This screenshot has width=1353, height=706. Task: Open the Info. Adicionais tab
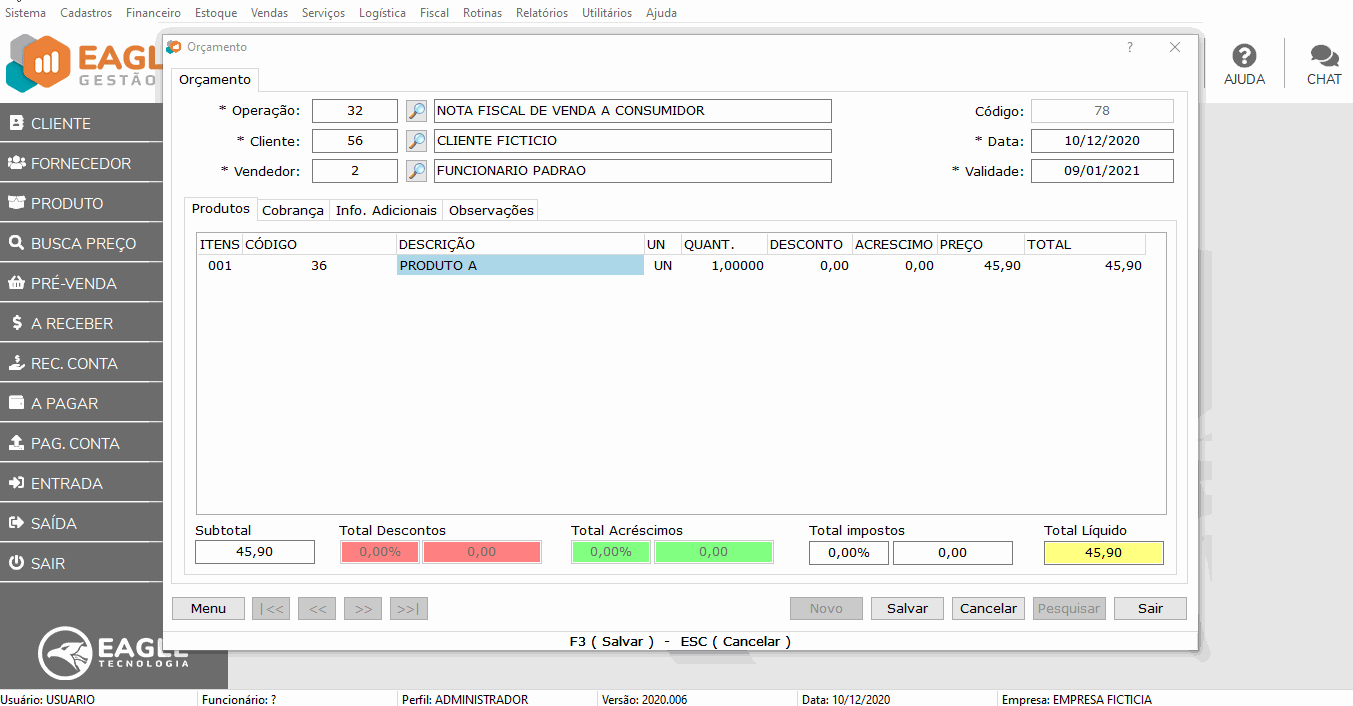tap(386, 210)
